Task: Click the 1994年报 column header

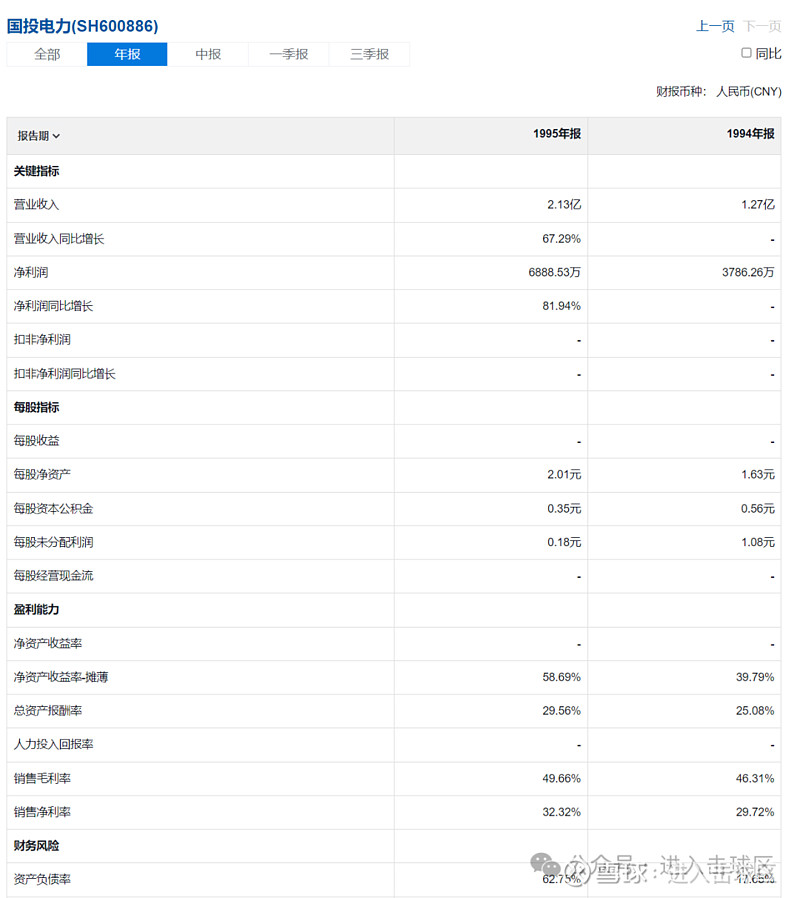Action: click(750, 134)
